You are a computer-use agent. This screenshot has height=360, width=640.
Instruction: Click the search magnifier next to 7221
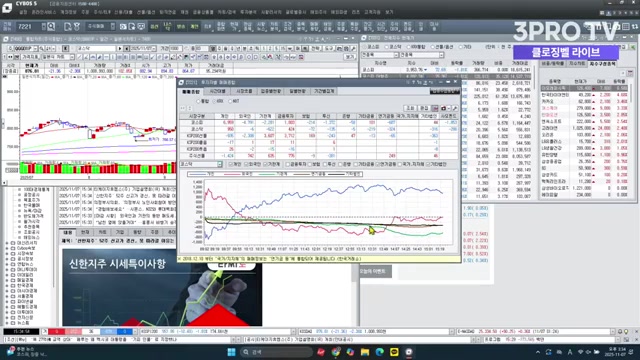tap(51, 27)
